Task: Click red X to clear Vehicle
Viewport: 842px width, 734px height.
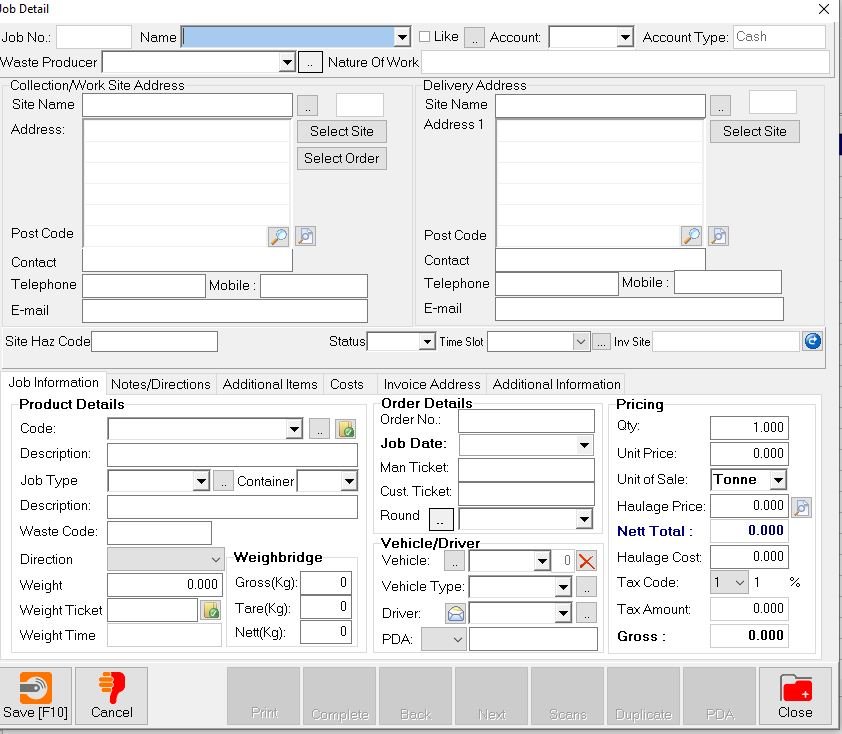Action: point(586,562)
